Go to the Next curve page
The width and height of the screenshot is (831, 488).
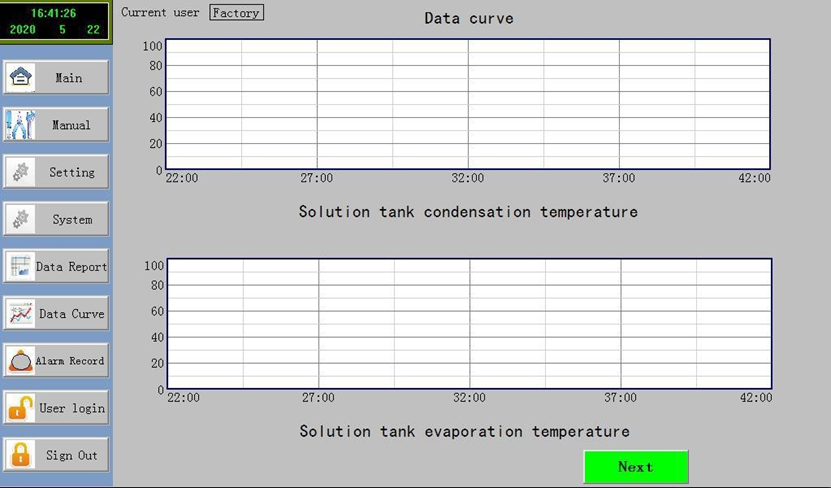tap(636, 467)
